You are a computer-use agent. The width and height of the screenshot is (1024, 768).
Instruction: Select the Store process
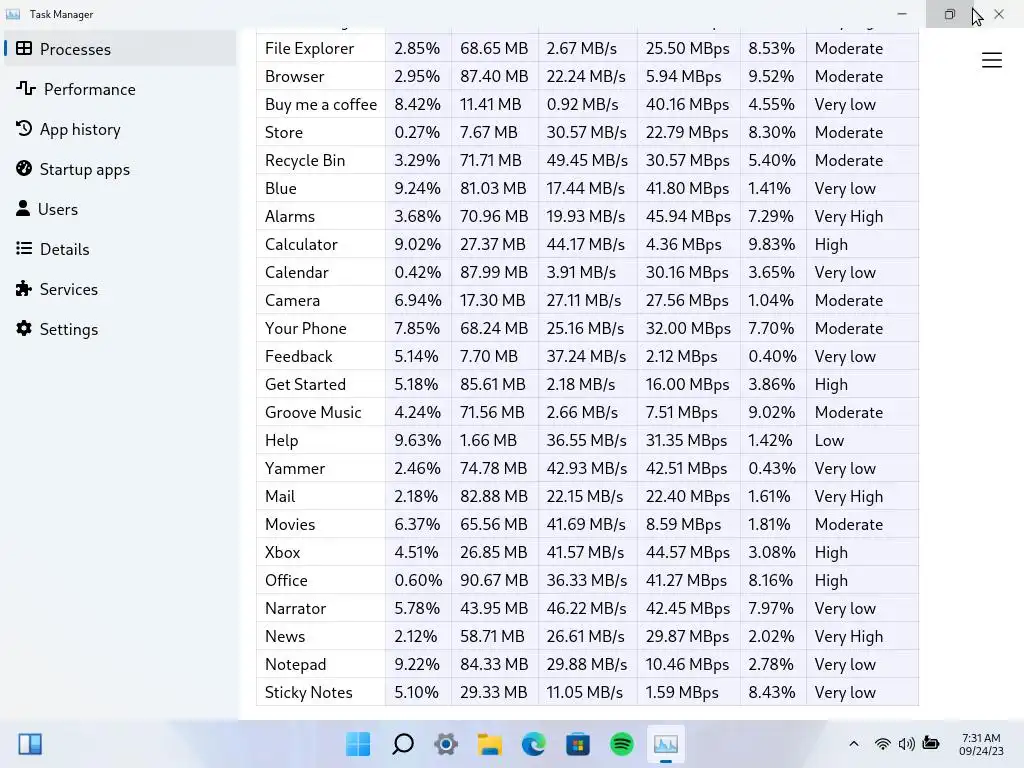[587, 133]
